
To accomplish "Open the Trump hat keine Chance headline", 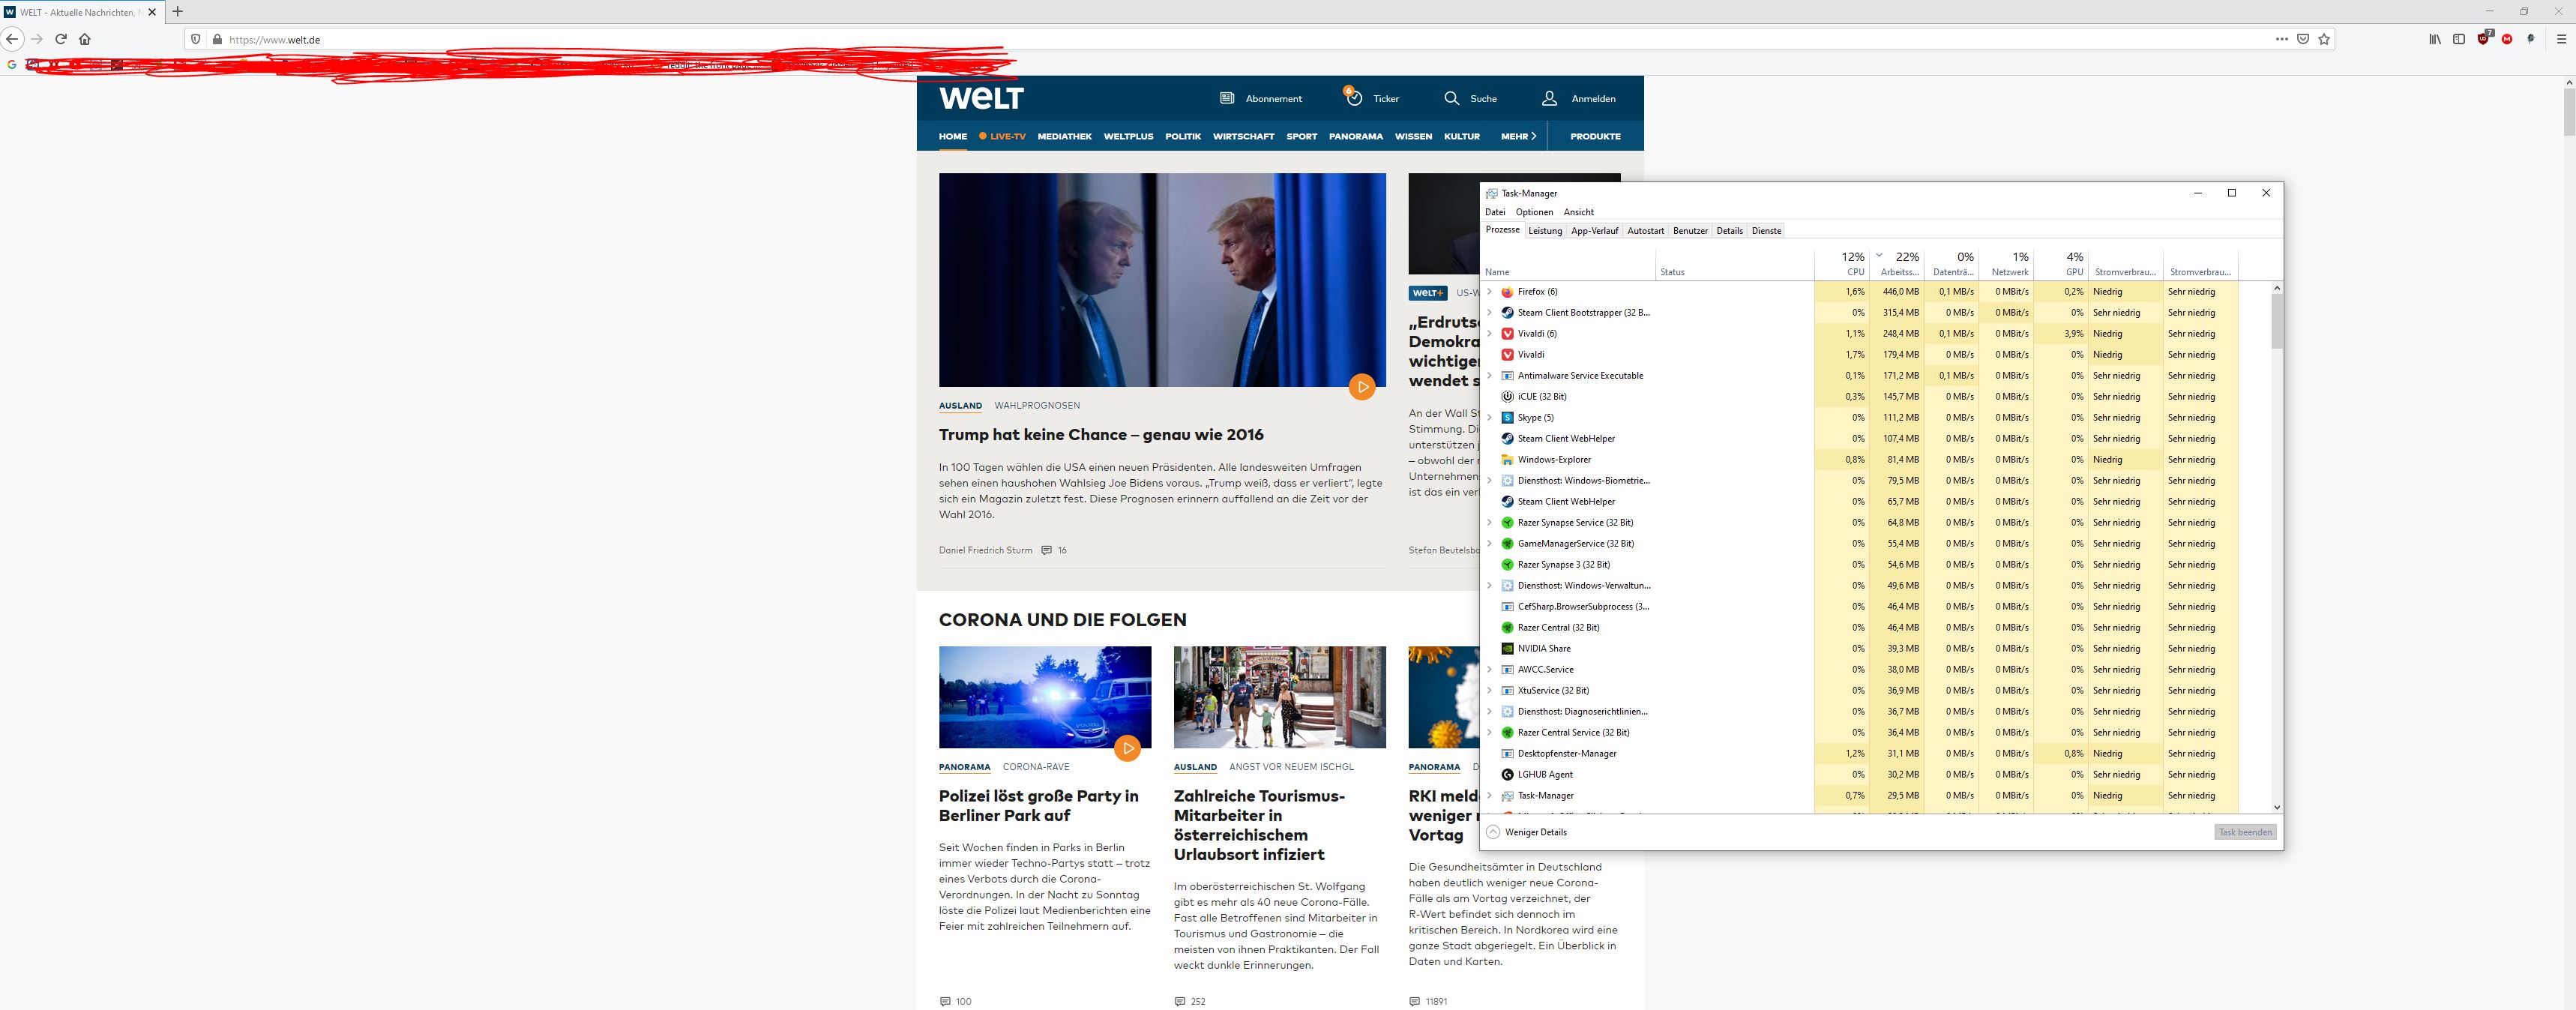I will (1100, 435).
